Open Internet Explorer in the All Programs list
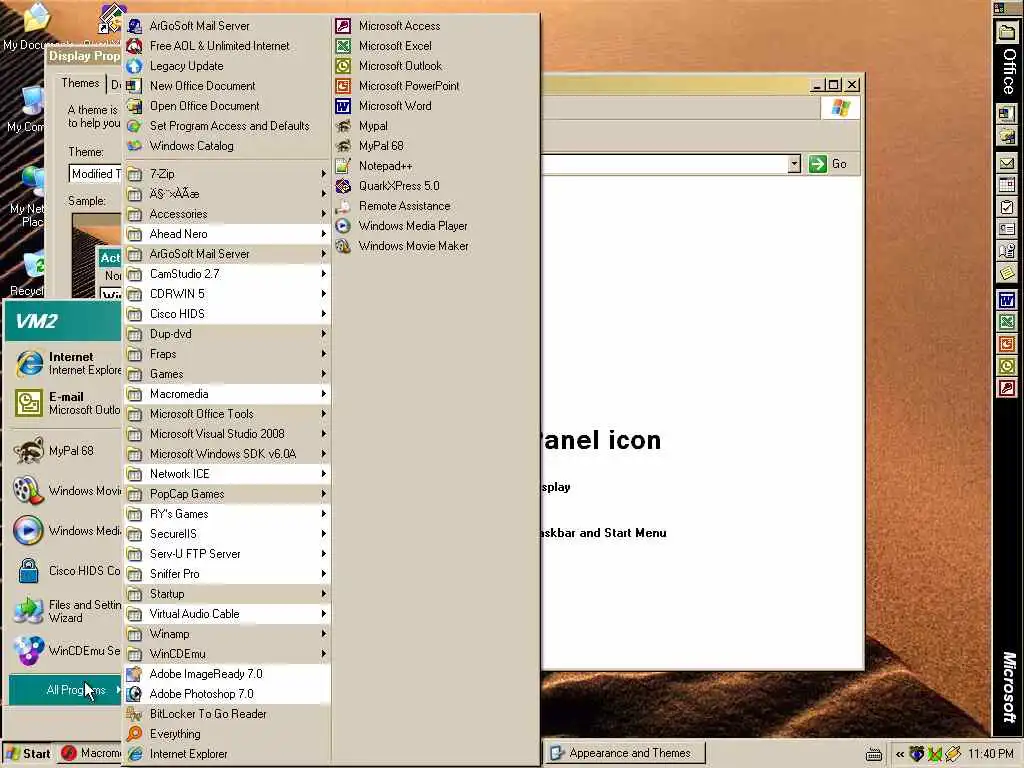The height and width of the screenshot is (768, 1024). [x=227, y=754]
